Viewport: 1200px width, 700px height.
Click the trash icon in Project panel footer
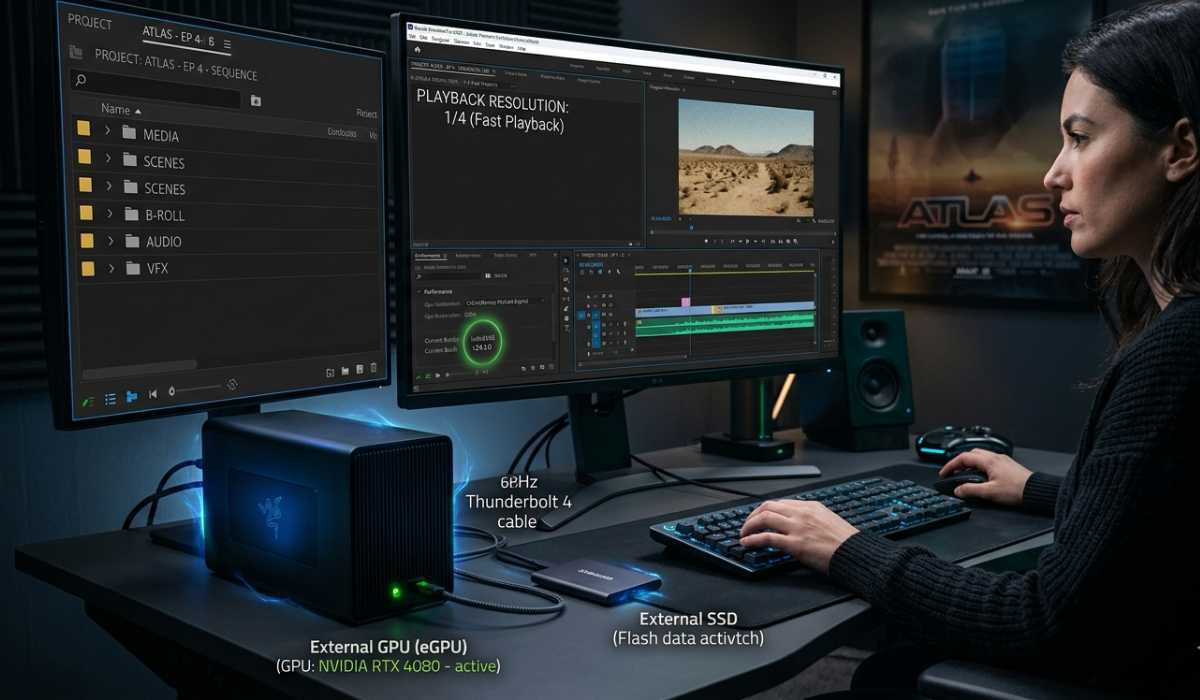[x=374, y=368]
